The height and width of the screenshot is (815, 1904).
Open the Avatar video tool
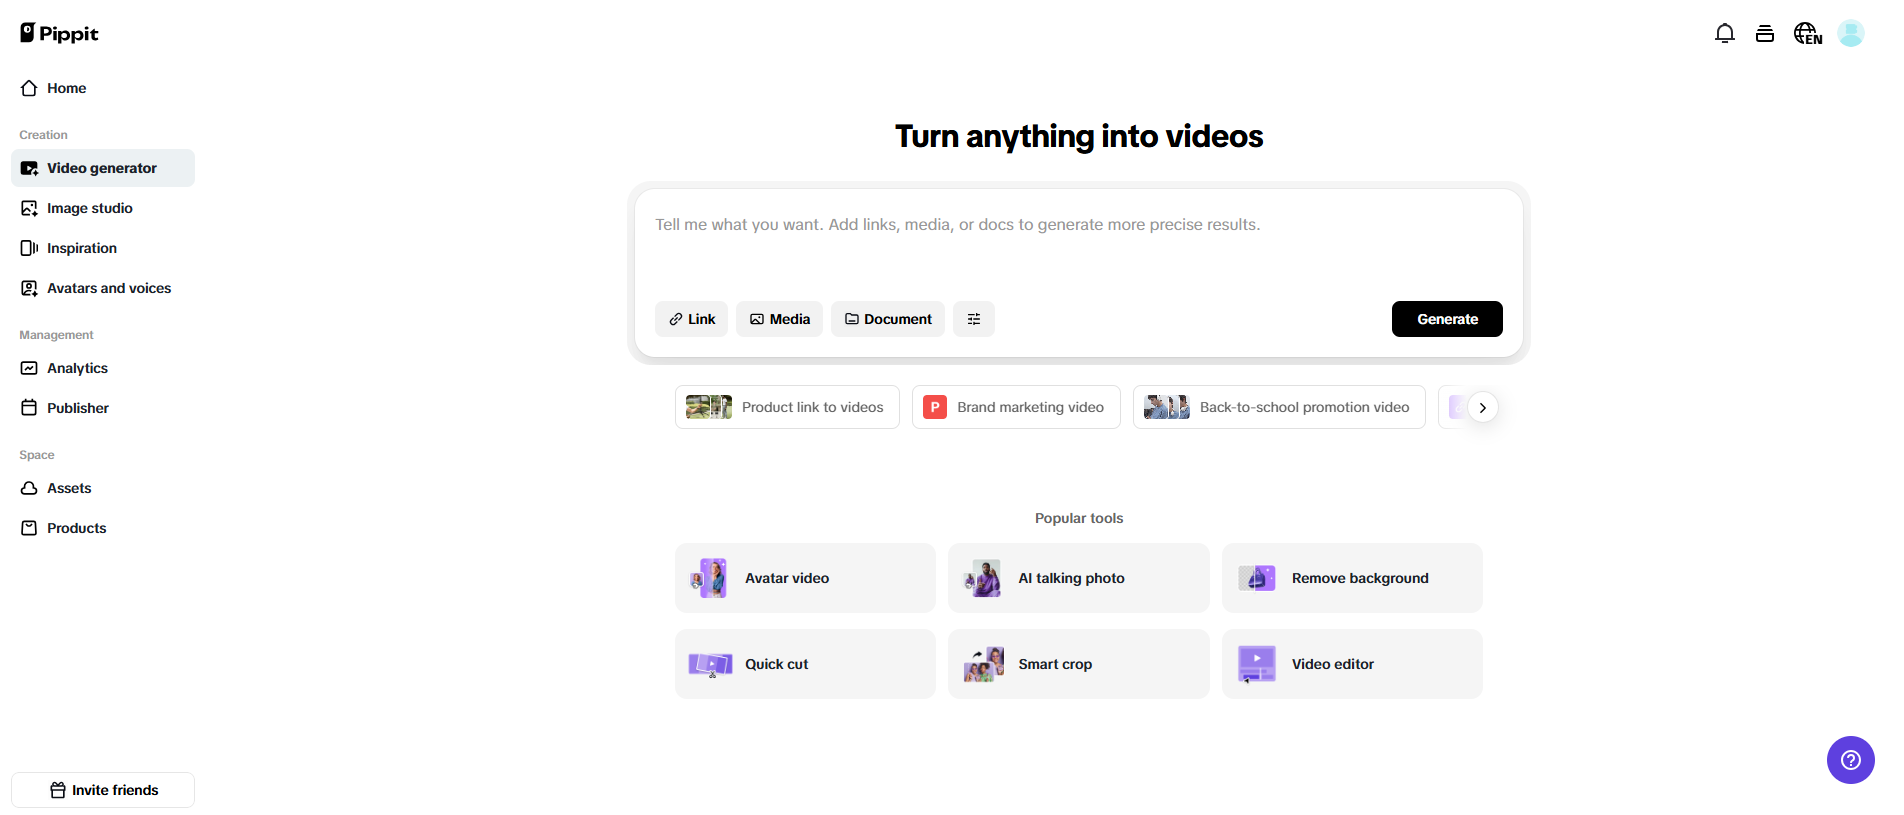coord(805,578)
